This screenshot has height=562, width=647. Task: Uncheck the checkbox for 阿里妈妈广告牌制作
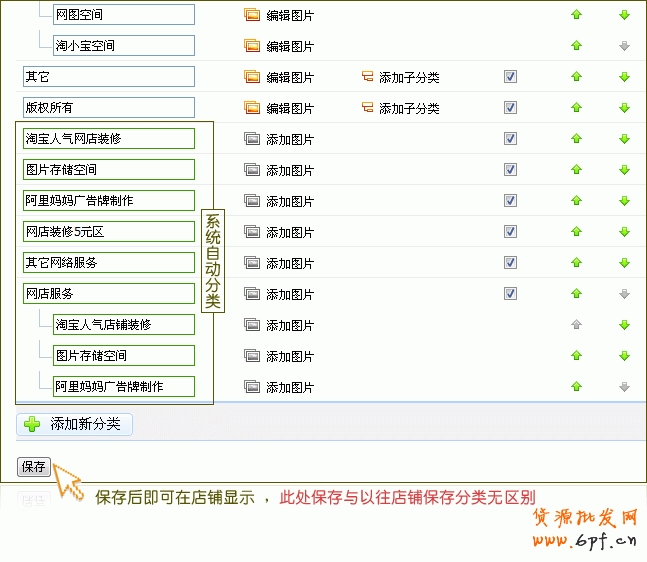point(510,201)
